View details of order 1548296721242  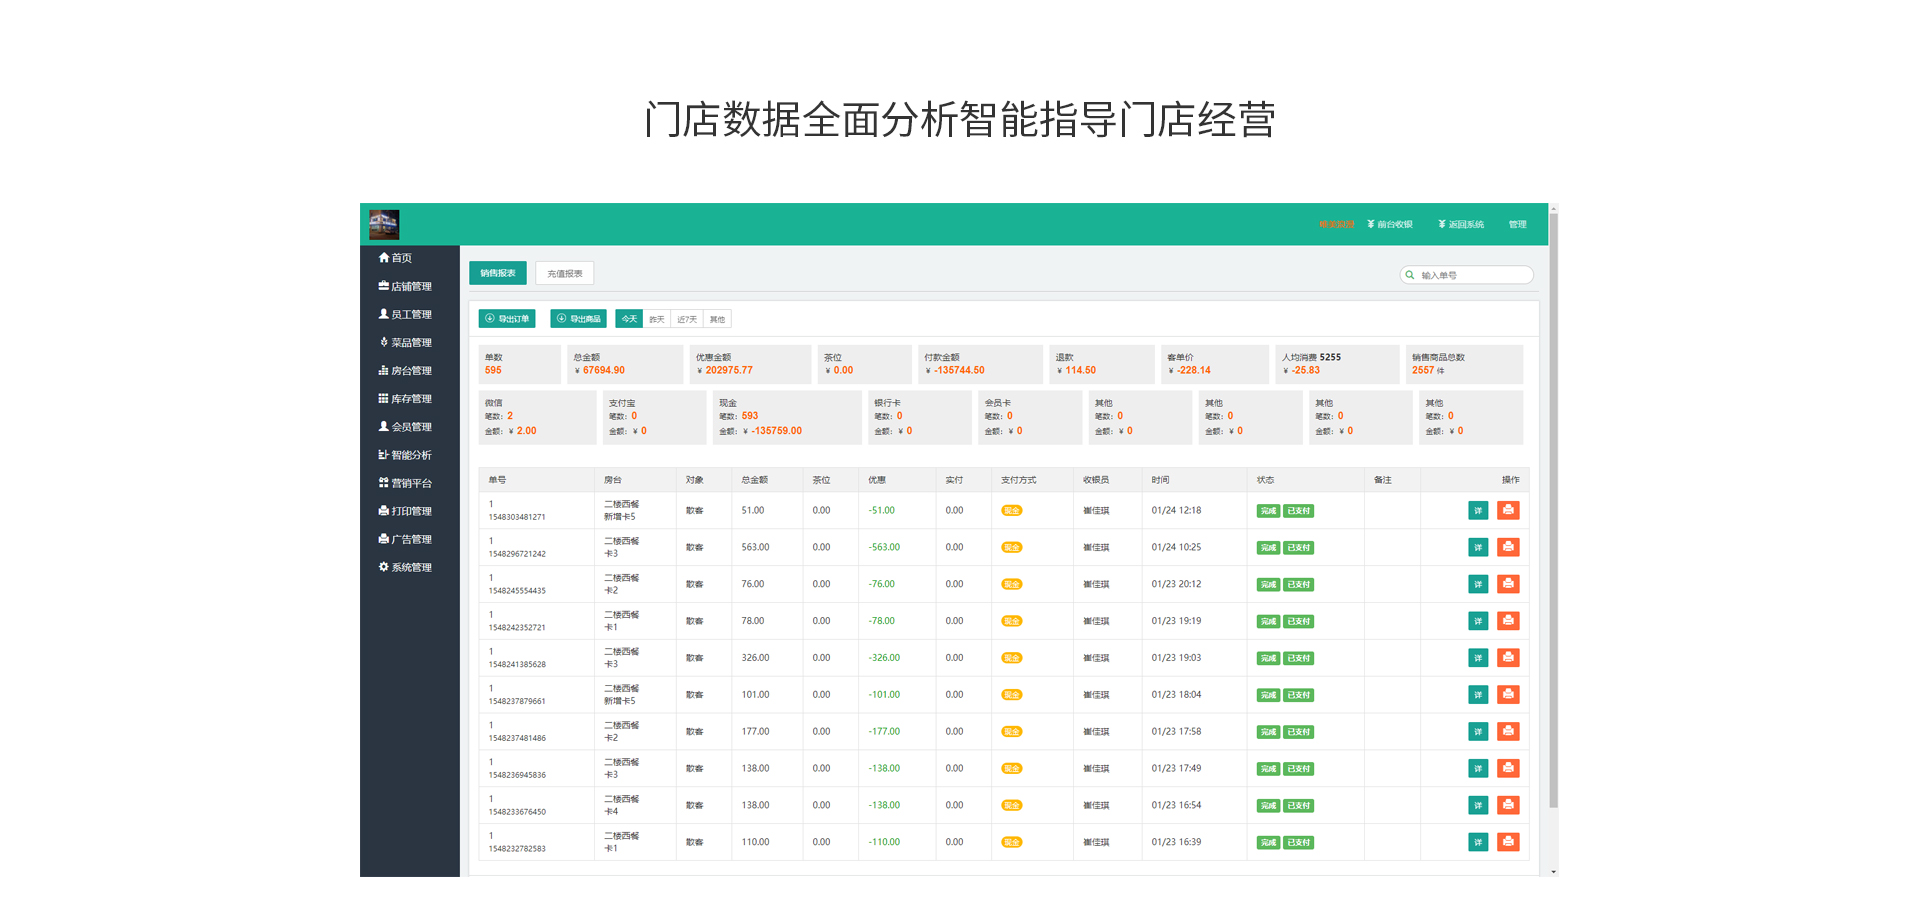[x=1478, y=547]
